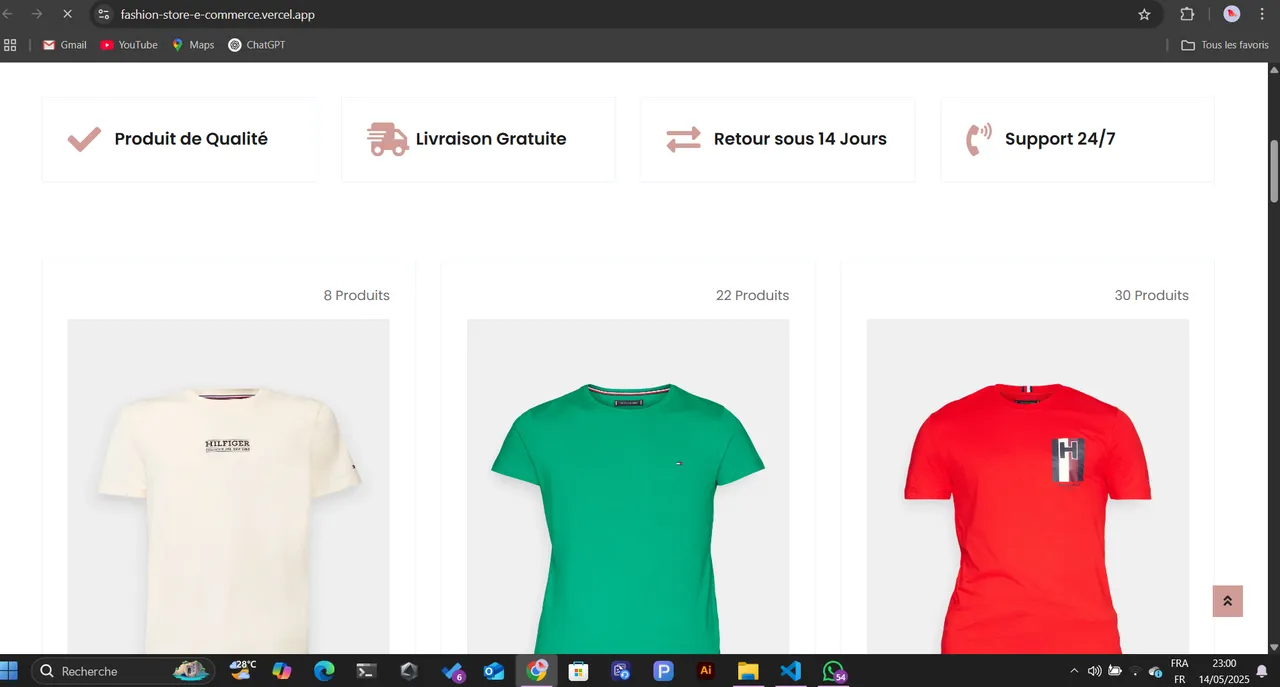
Task: Open the purple app icon beside Microsoft Store
Action: pos(621,671)
